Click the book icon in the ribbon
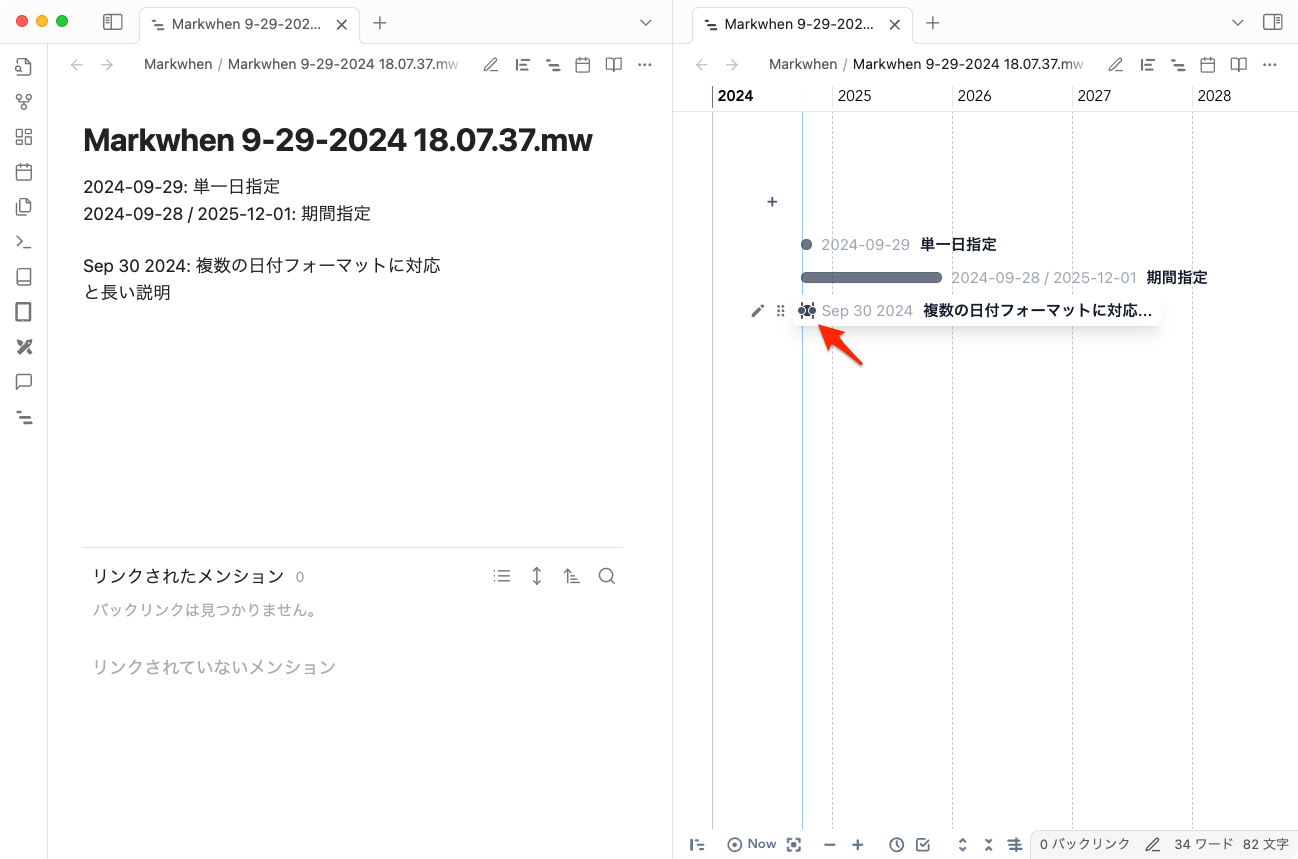 [x=24, y=277]
